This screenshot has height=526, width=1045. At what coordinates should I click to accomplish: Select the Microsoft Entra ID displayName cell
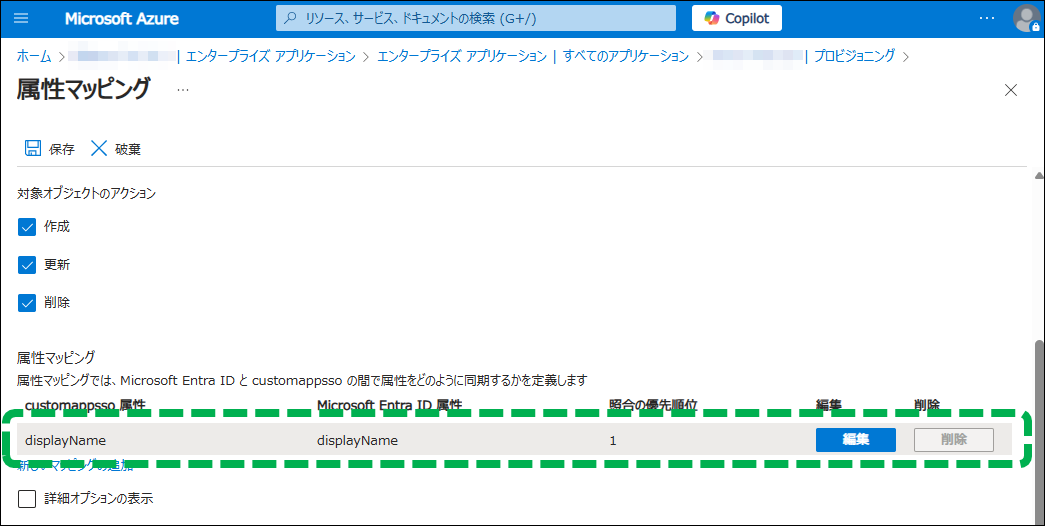point(357,440)
